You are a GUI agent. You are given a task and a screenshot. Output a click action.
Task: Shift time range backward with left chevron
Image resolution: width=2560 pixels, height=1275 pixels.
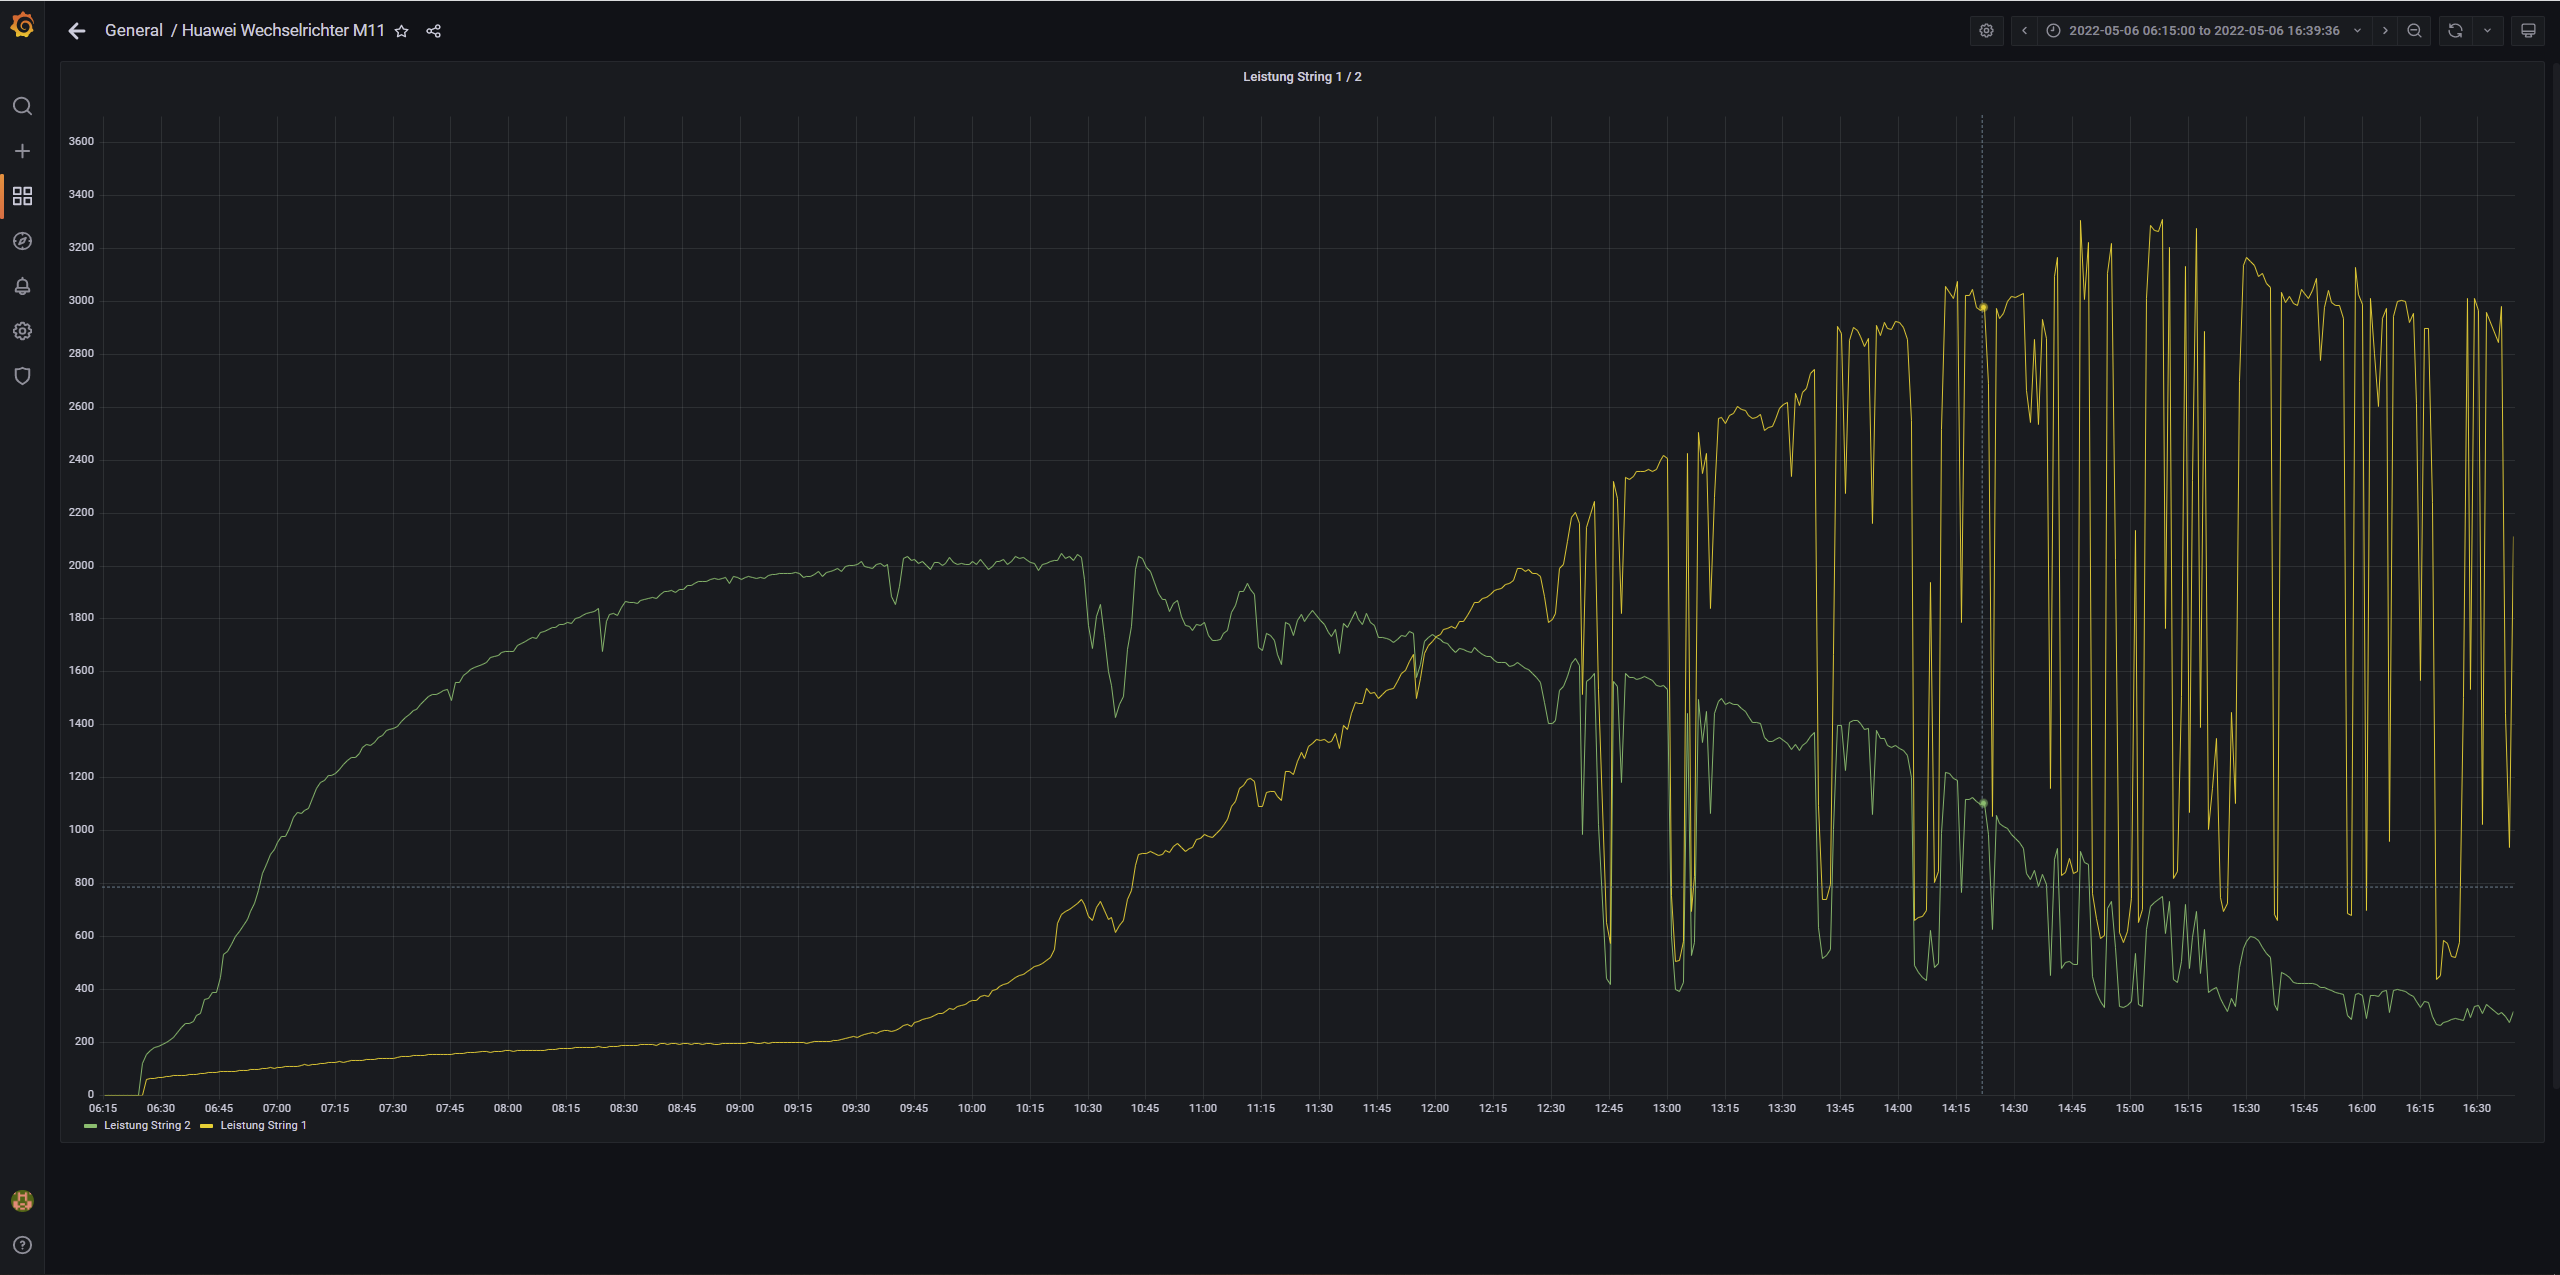pos(2024,31)
